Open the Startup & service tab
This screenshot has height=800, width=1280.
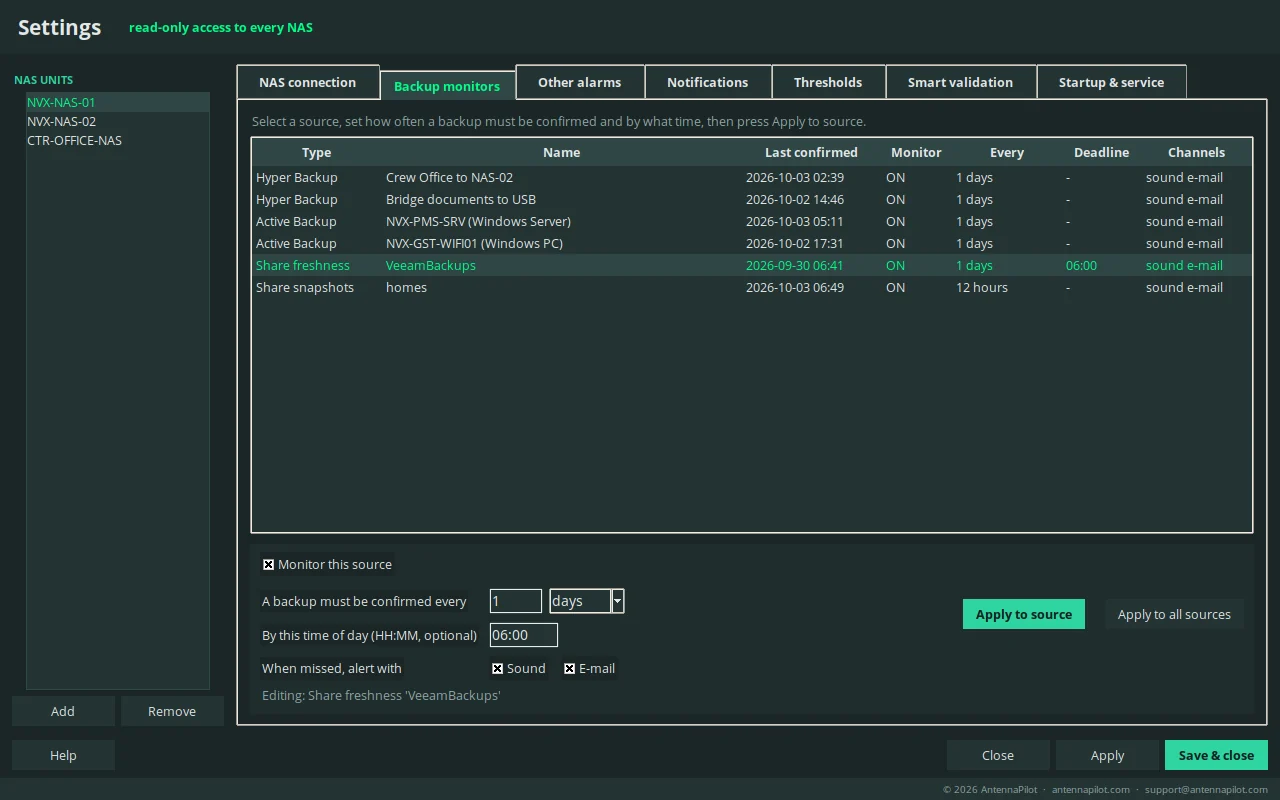click(1112, 82)
